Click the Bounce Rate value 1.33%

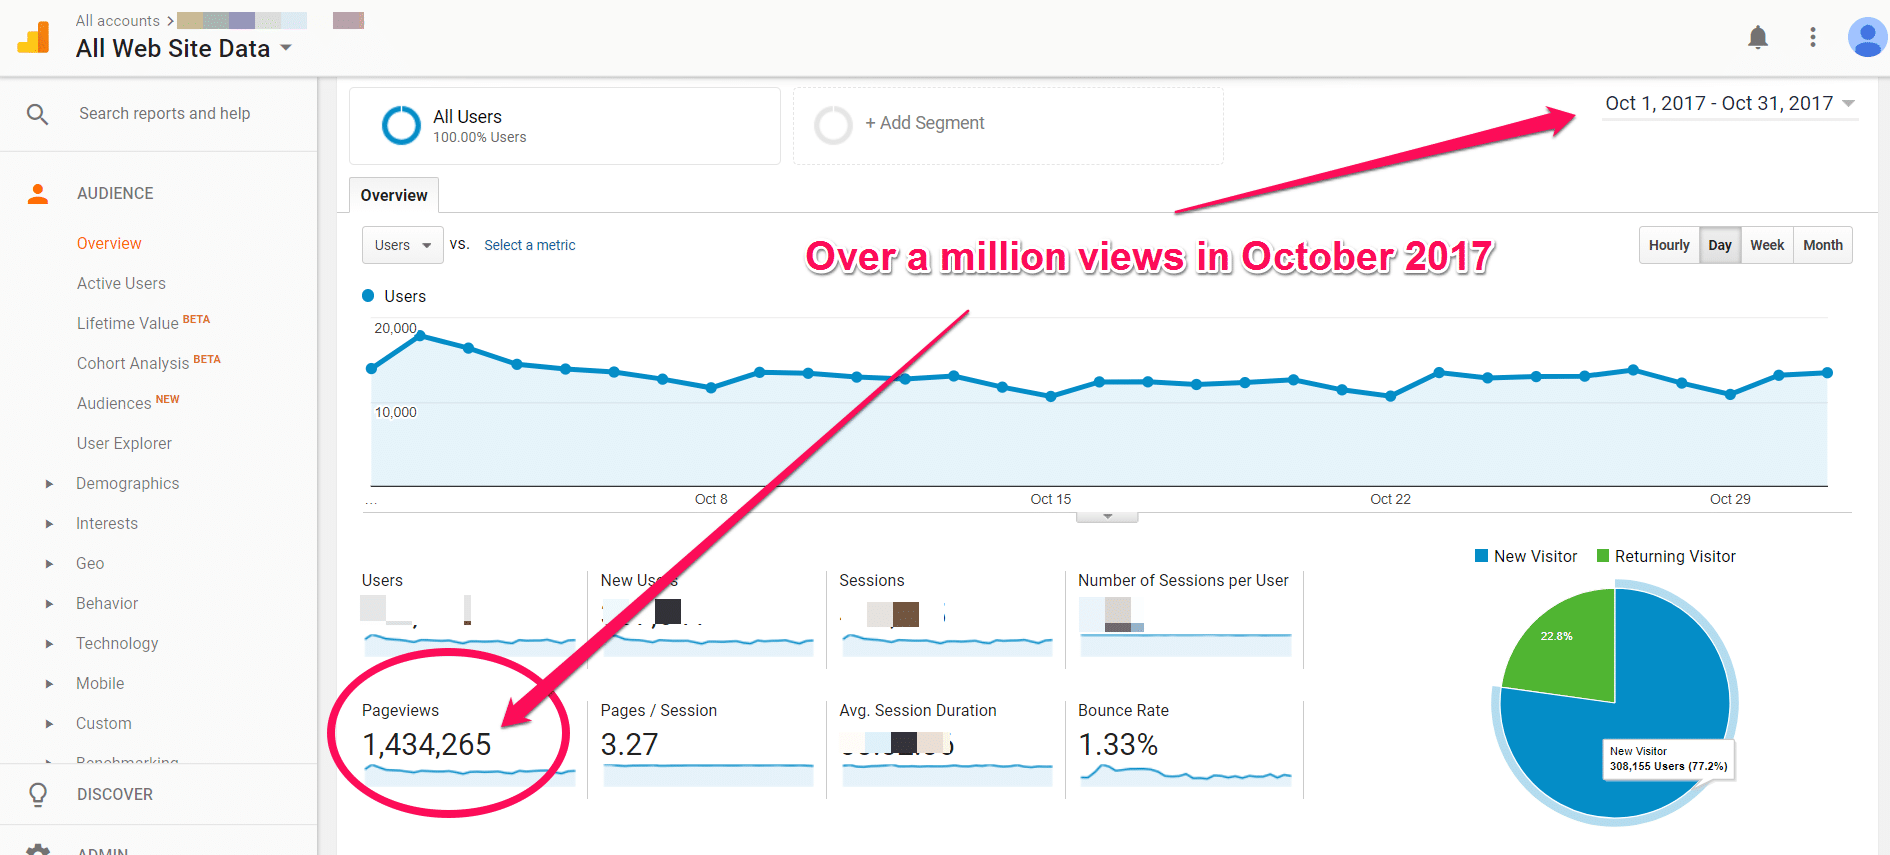1118,745
